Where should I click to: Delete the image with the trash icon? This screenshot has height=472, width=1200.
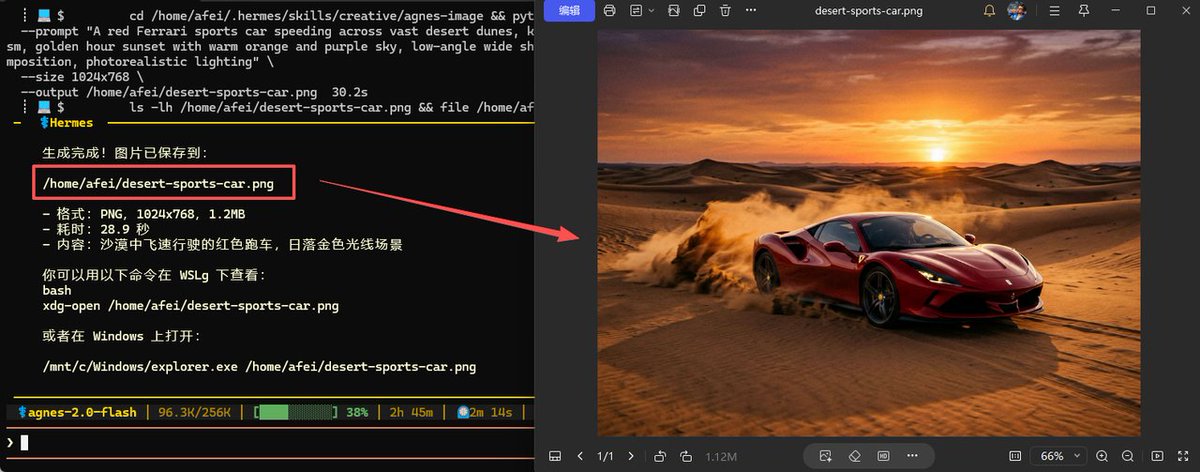coord(725,11)
